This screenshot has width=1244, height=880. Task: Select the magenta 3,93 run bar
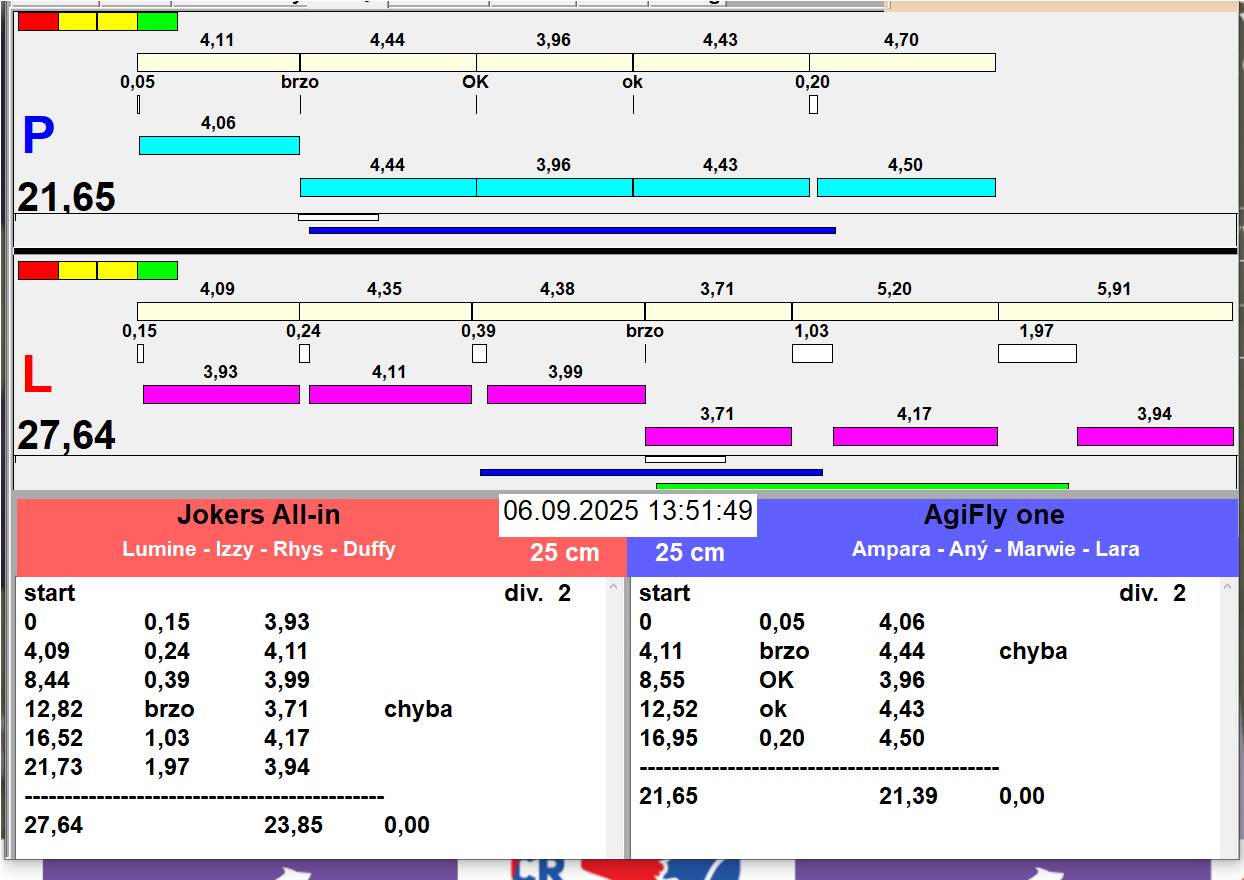221,394
